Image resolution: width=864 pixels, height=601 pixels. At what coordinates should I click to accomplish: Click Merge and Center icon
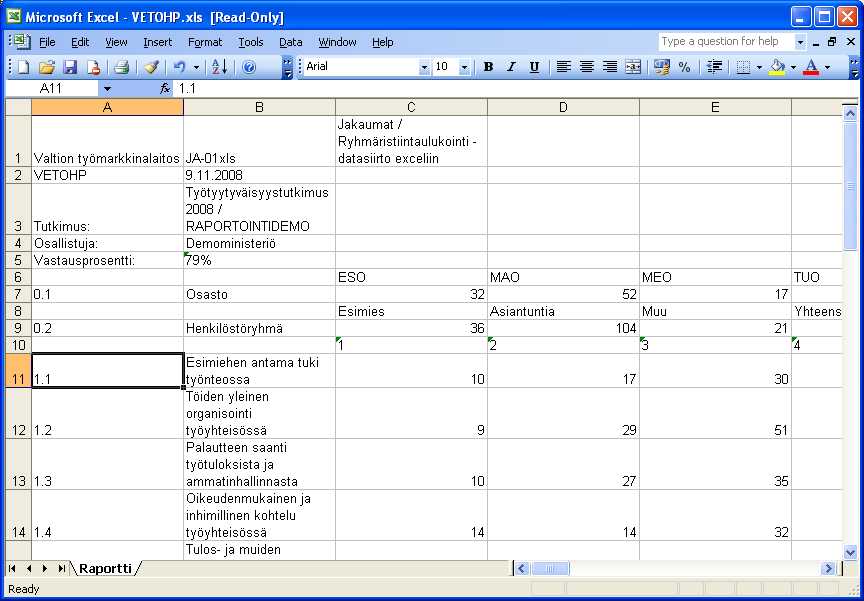click(633, 67)
